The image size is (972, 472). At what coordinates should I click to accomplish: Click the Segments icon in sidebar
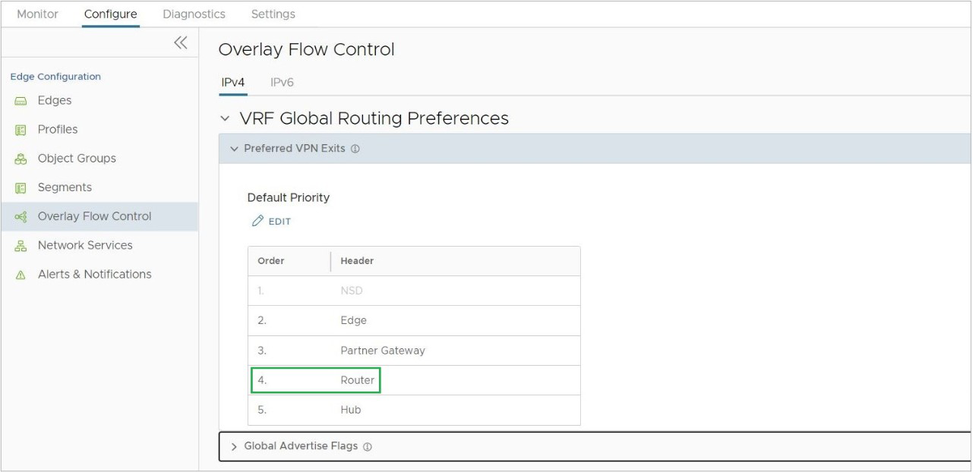tap(20, 188)
